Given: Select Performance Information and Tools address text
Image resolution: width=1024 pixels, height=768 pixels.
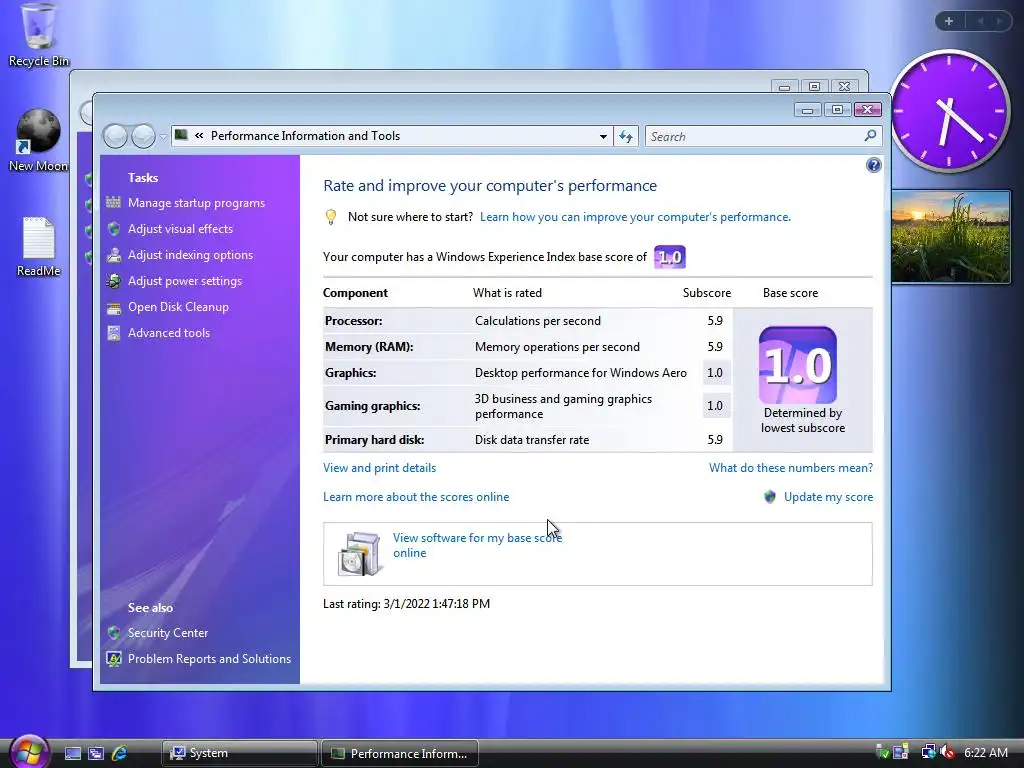Looking at the screenshot, I should coord(305,136).
